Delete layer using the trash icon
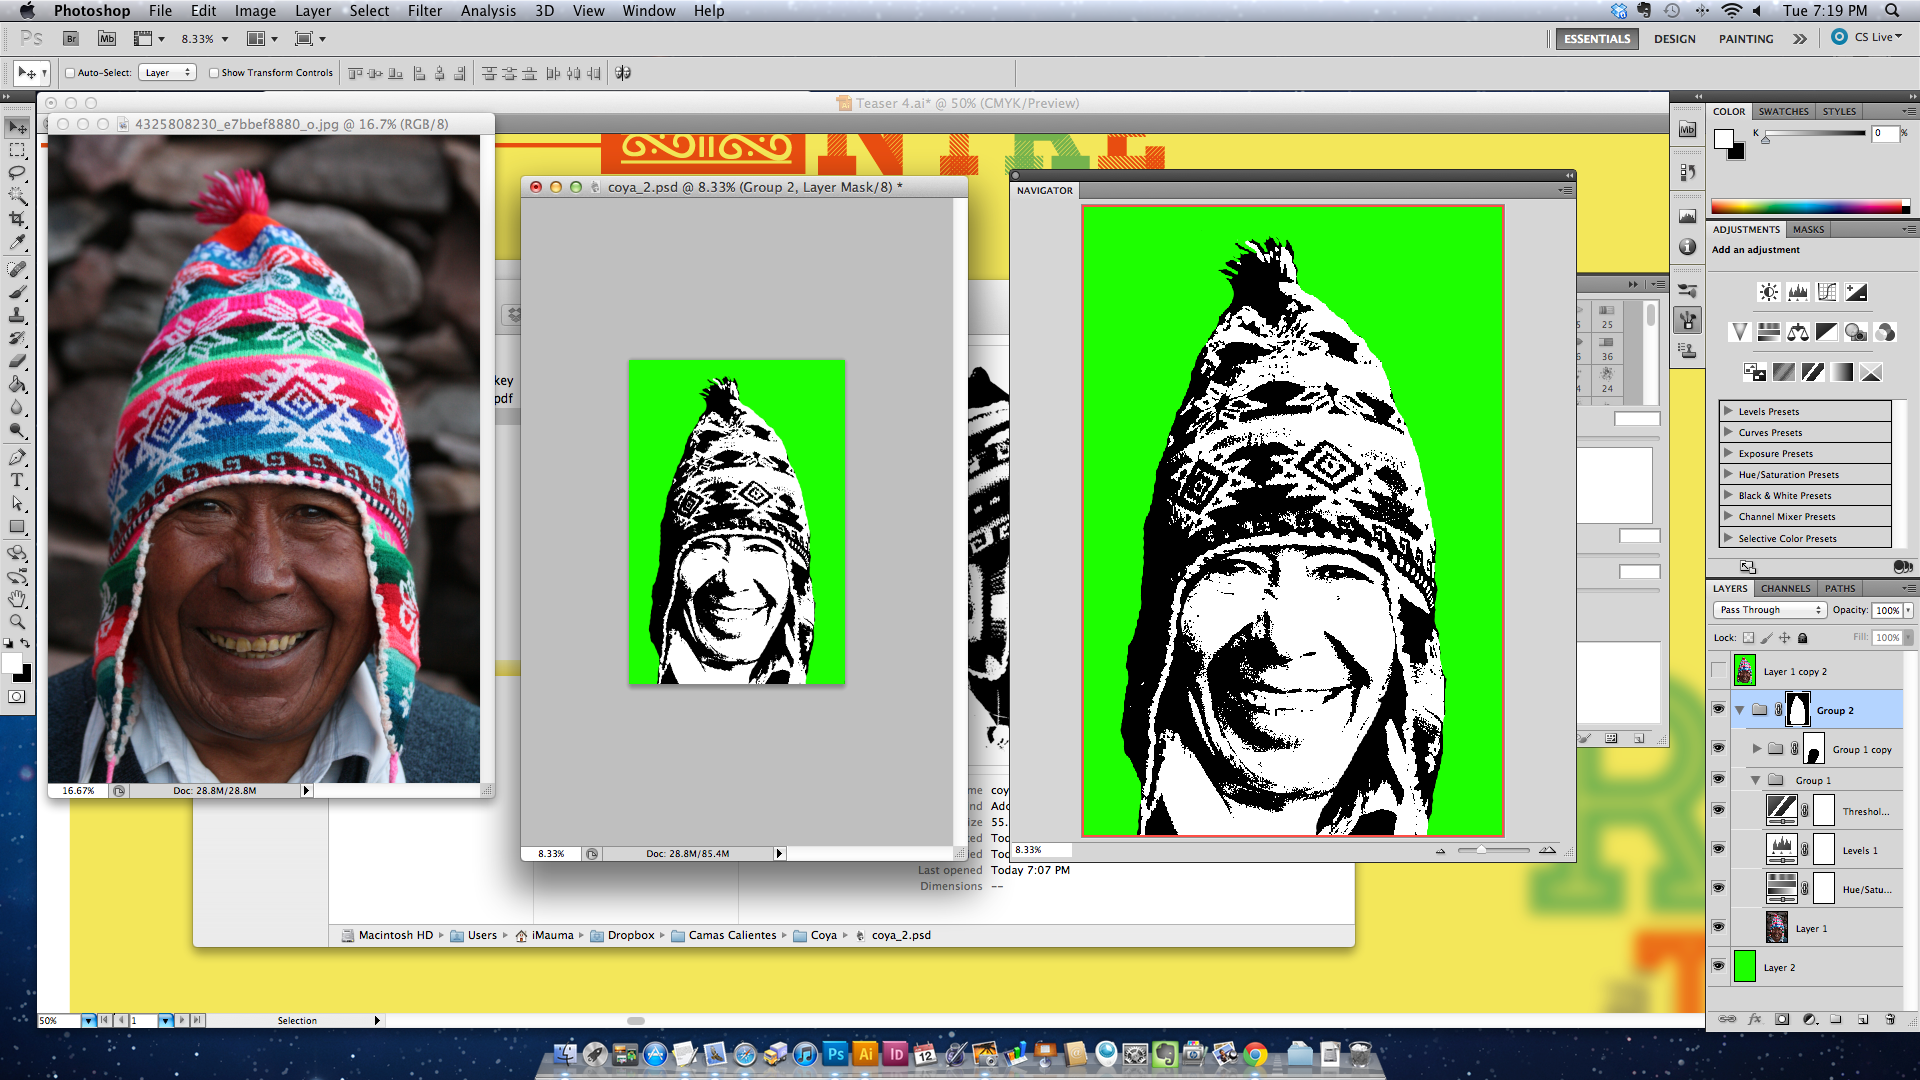This screenshot has height=1080, width=1920. pos(1890,1019)
